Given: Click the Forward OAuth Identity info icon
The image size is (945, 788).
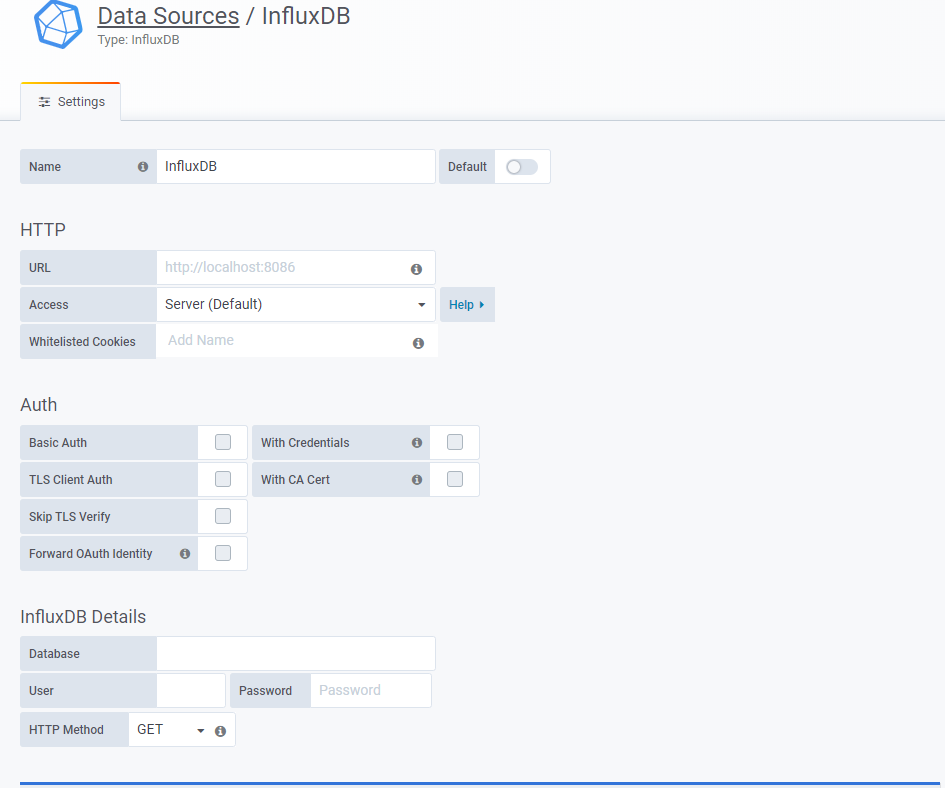Looking at the screenshot, I should [x=185, y=554].
